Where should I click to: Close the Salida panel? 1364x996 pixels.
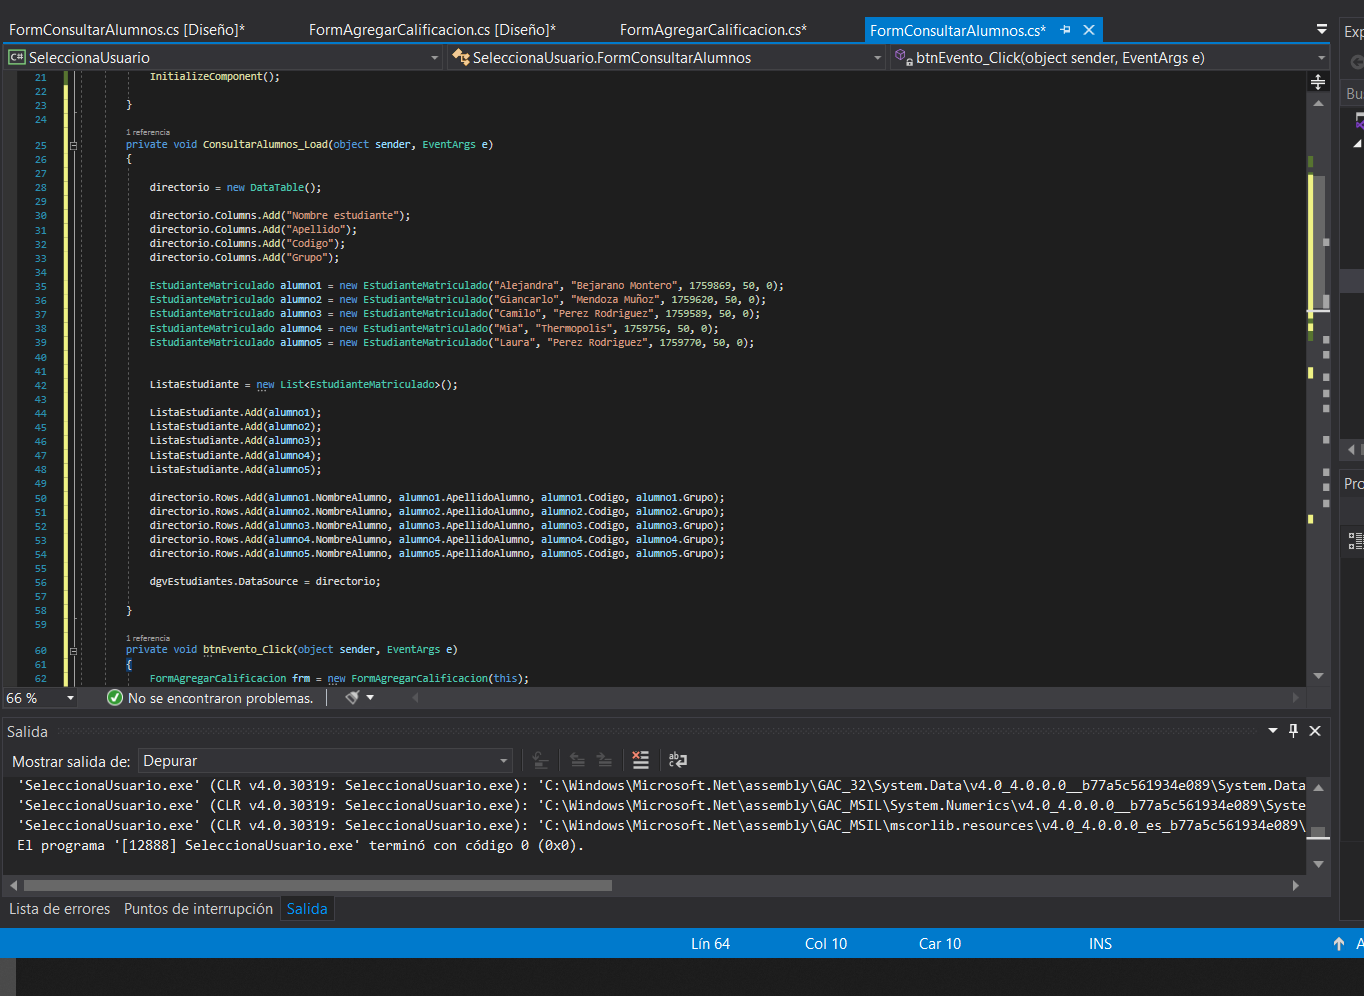point(1315,731)
